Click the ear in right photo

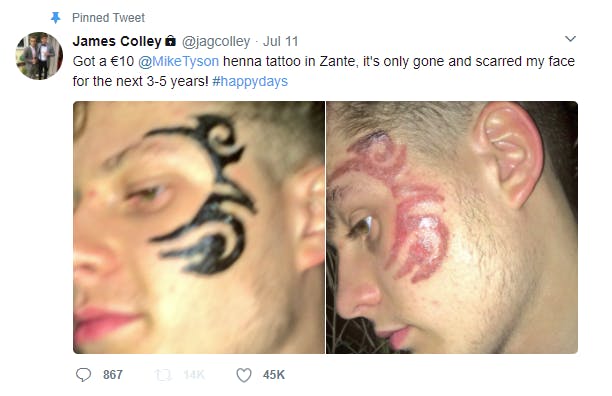pyautogui.click(x=507, y=152)
